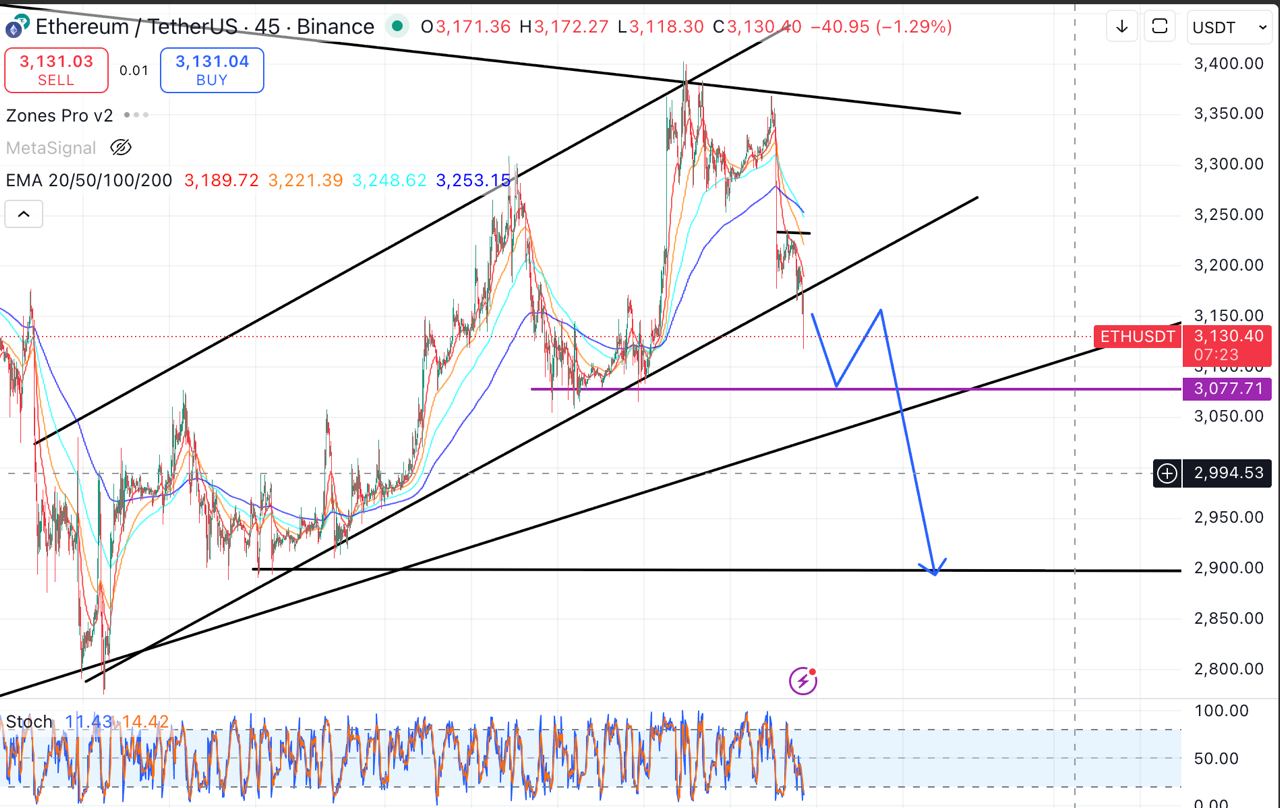Image resolution: width=1280 pixels, height=808 pixels.
Task: Open the Ethereum / TetherUS symbol title
Action: coord(205,27)
